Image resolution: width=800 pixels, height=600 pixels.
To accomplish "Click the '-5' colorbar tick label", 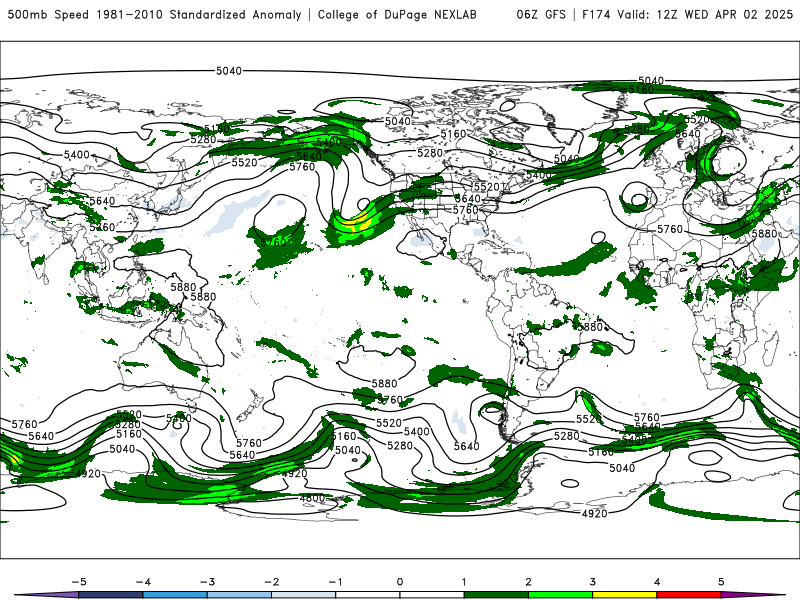I will point(79,582).
